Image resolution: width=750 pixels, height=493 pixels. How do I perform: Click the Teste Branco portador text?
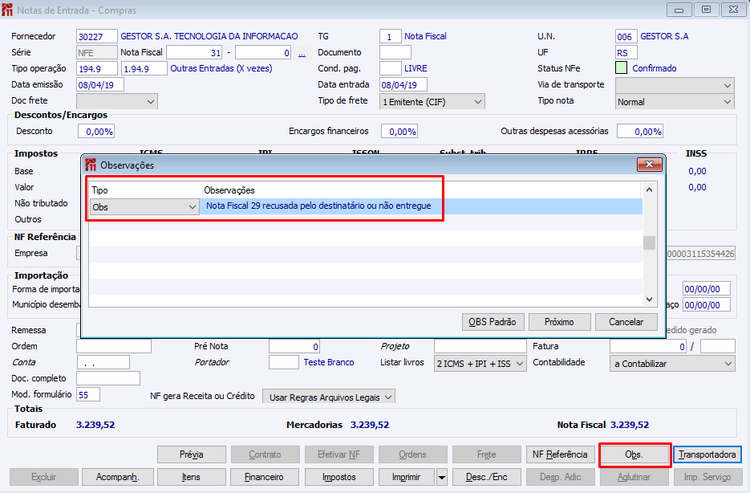[329, 362]
